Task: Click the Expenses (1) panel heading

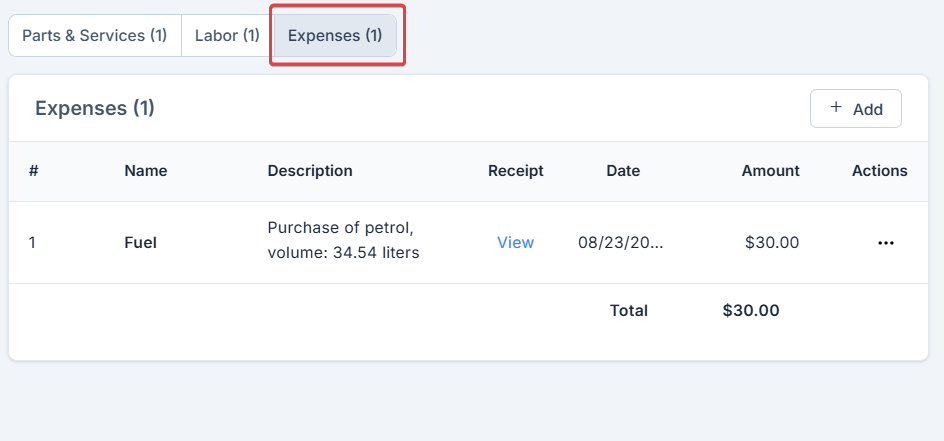Action: point(95,108)
